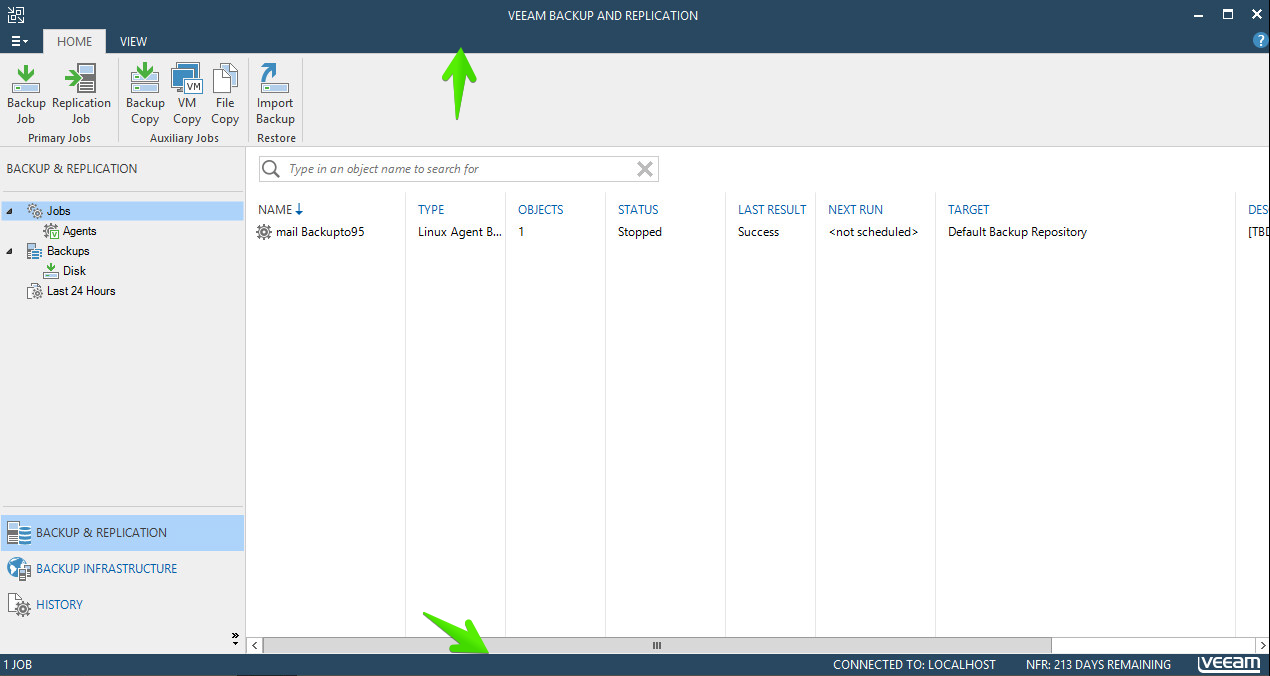The height and width of the screenshot is (676, 1270).
Task: Click the 1 JOB status bar text
Action: click(x=18, y=665)
